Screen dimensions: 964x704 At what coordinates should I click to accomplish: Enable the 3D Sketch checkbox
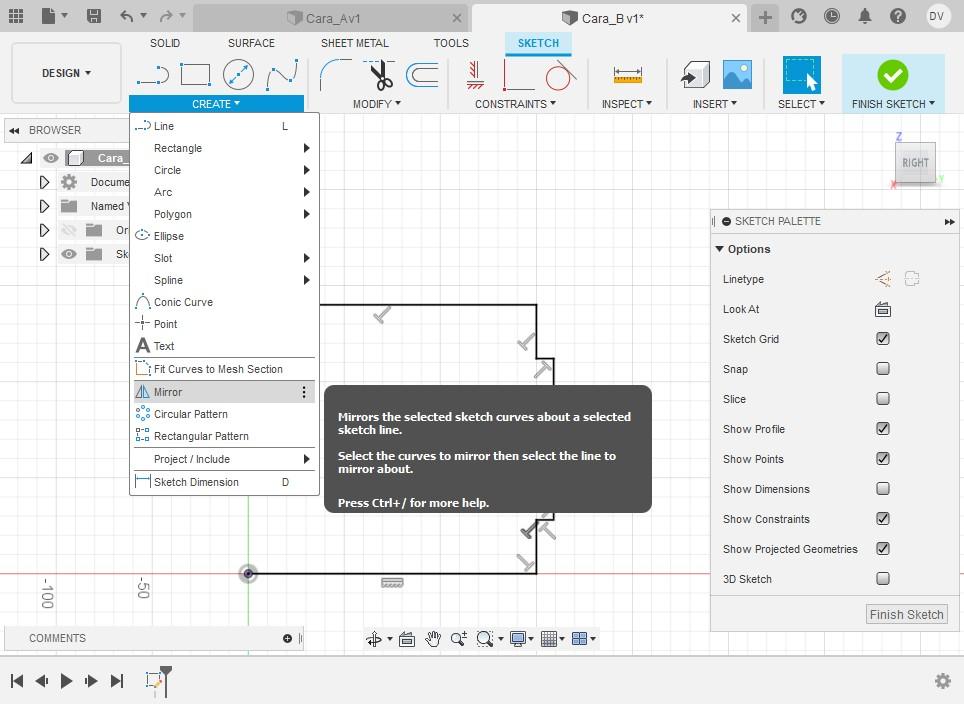(883, 579)
